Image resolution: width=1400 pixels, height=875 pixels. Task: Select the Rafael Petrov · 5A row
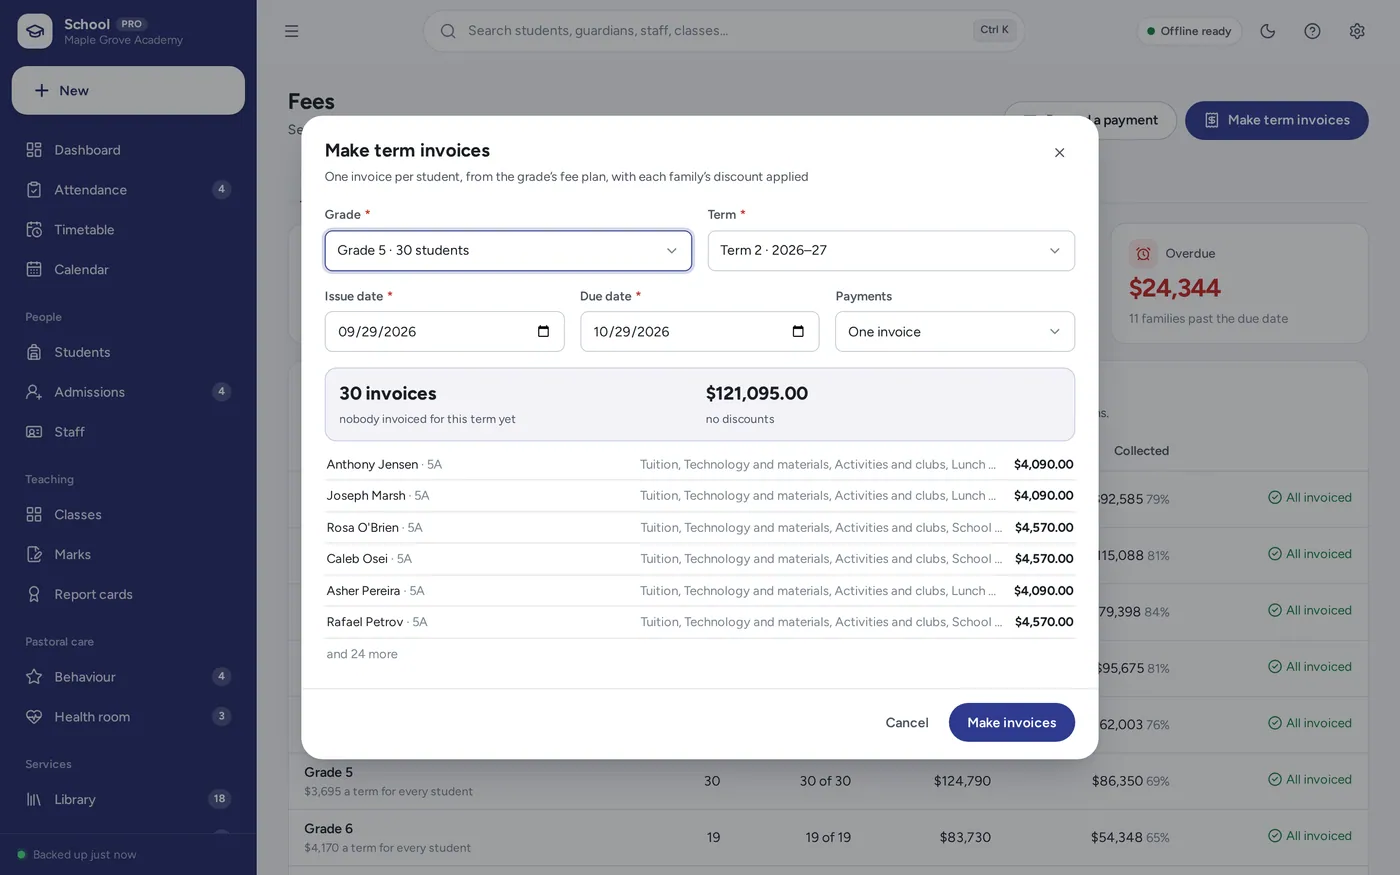pyautogui.click(x=700, y=621)
